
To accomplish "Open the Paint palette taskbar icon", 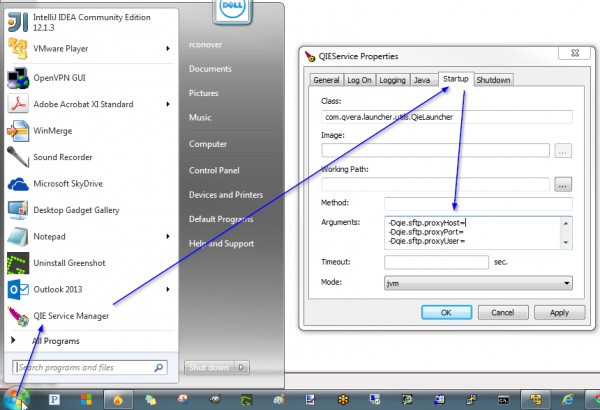I will 279,400.
